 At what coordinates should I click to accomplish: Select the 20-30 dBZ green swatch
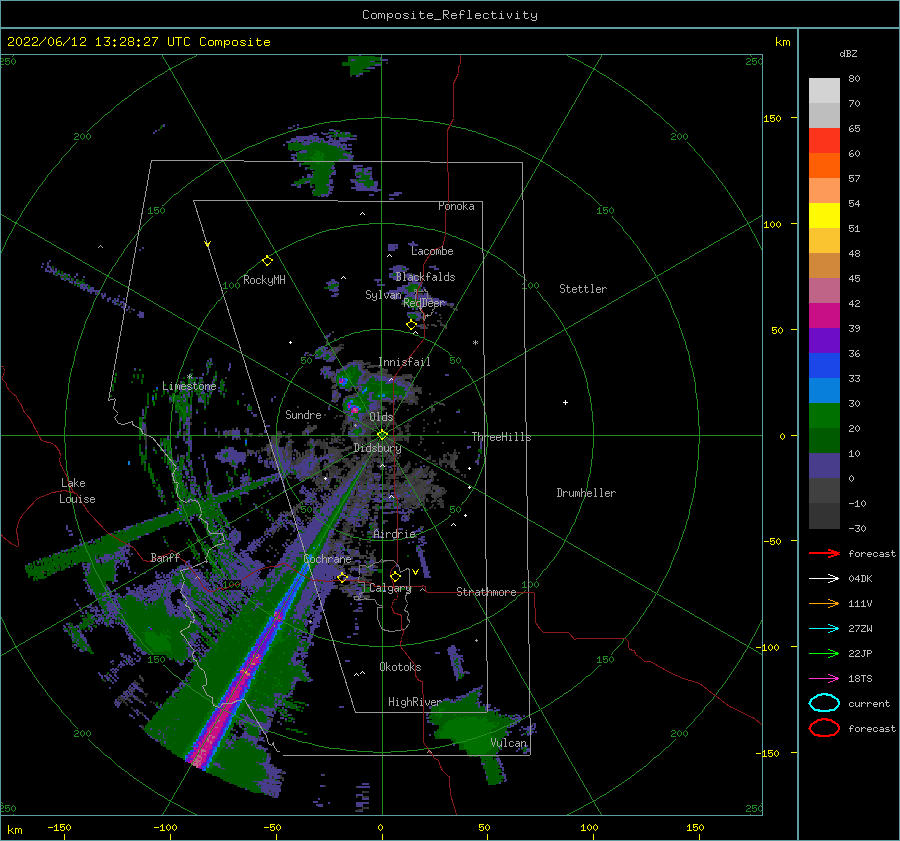[x=824, y=416]
